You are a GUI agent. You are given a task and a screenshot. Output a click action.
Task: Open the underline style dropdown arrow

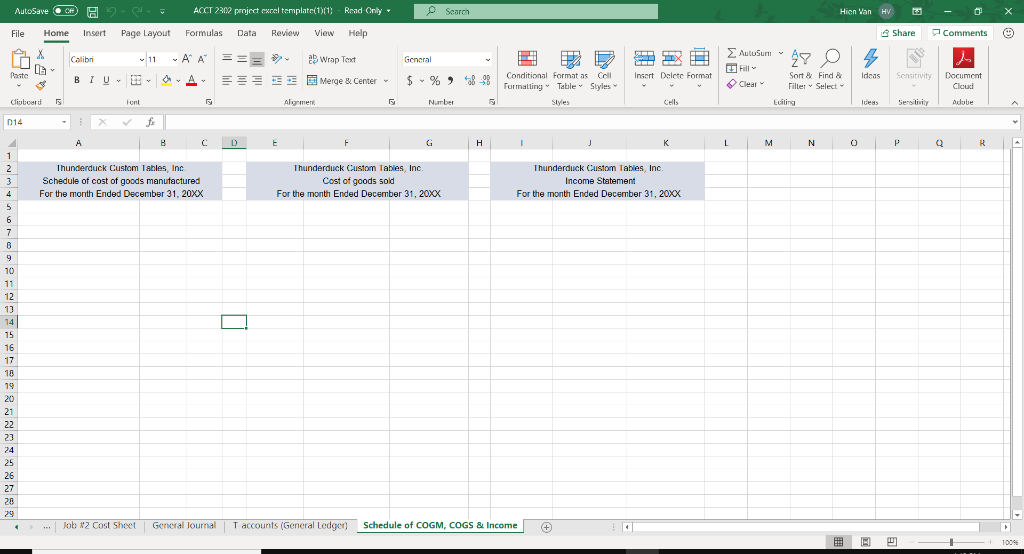click(118, 80)
